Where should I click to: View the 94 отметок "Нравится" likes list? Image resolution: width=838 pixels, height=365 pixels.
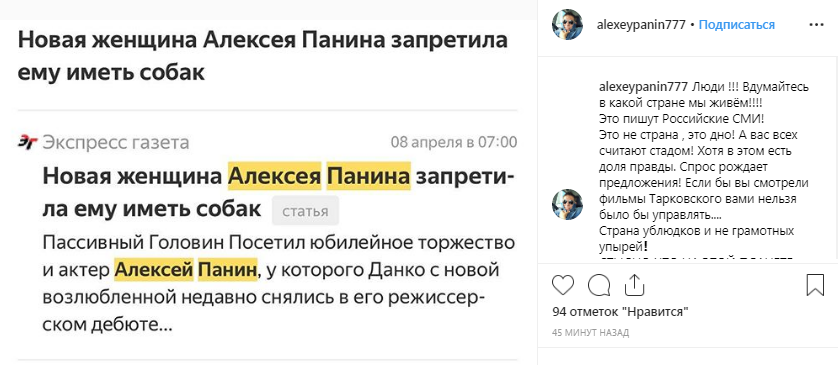point(620,312)
